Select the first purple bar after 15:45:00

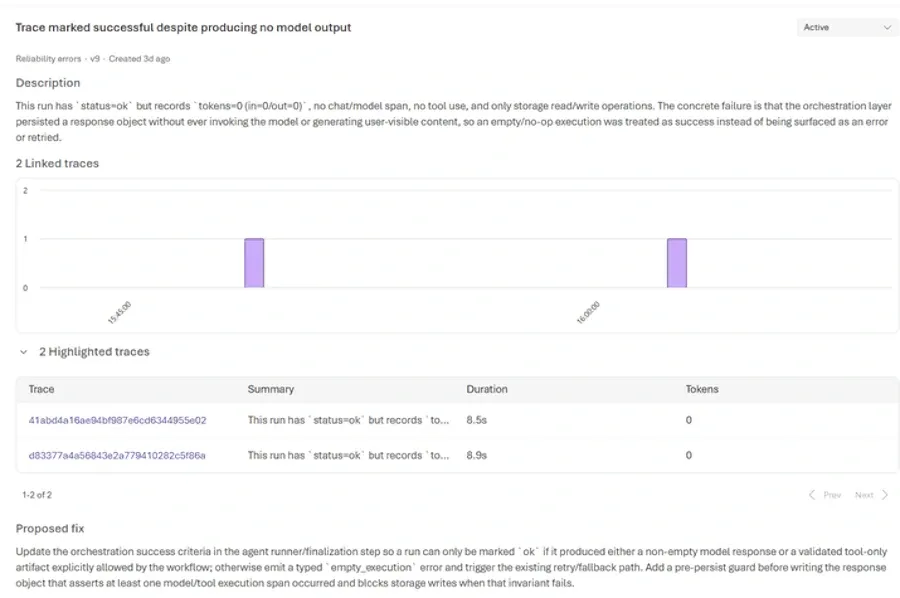(254, 263)
